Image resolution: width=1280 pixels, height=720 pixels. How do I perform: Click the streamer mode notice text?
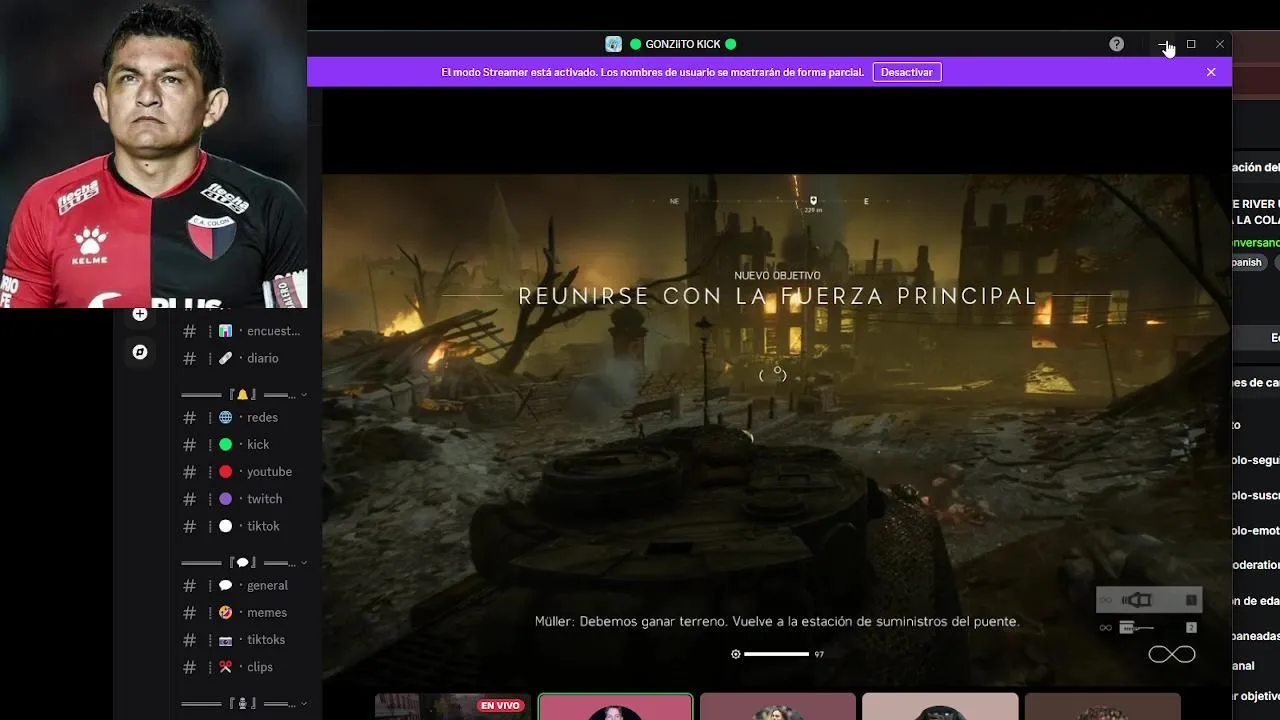click(652, 72)
